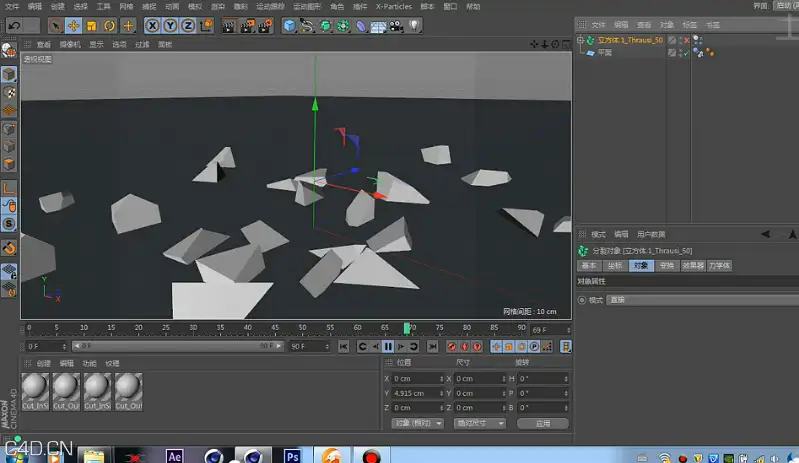Image resolution: width=799 pixels, height=463 pixels.
Task: Open the 文件 menu in main menu bar
Action: point(12,7)
